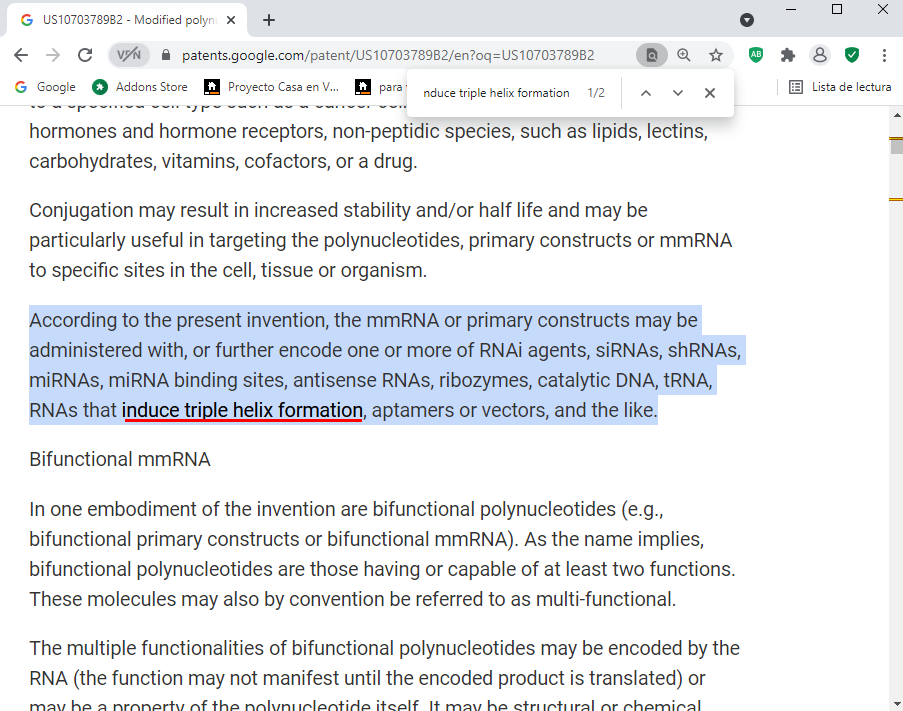Image resolution: width=903 pixels, height=711 pixels.
Task: Reload the current patent page
Action: pos(85,55)
